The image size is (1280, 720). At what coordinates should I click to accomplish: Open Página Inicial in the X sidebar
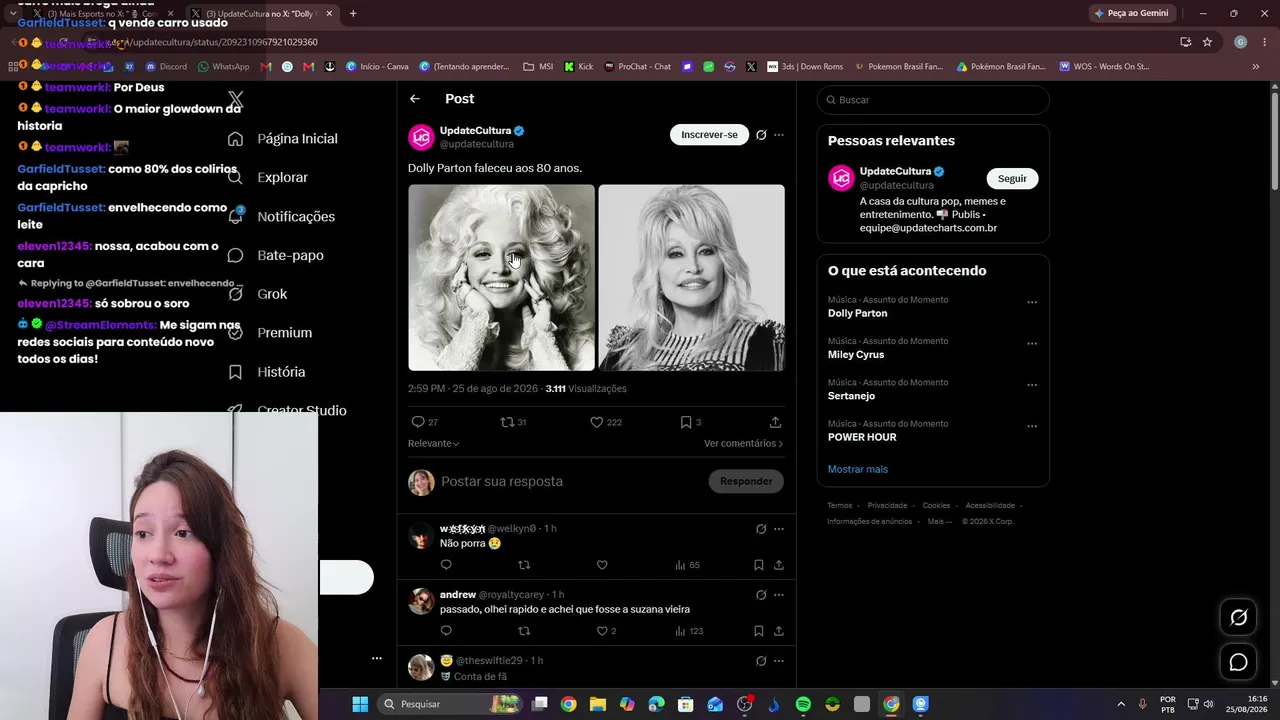tap(297, 139)
